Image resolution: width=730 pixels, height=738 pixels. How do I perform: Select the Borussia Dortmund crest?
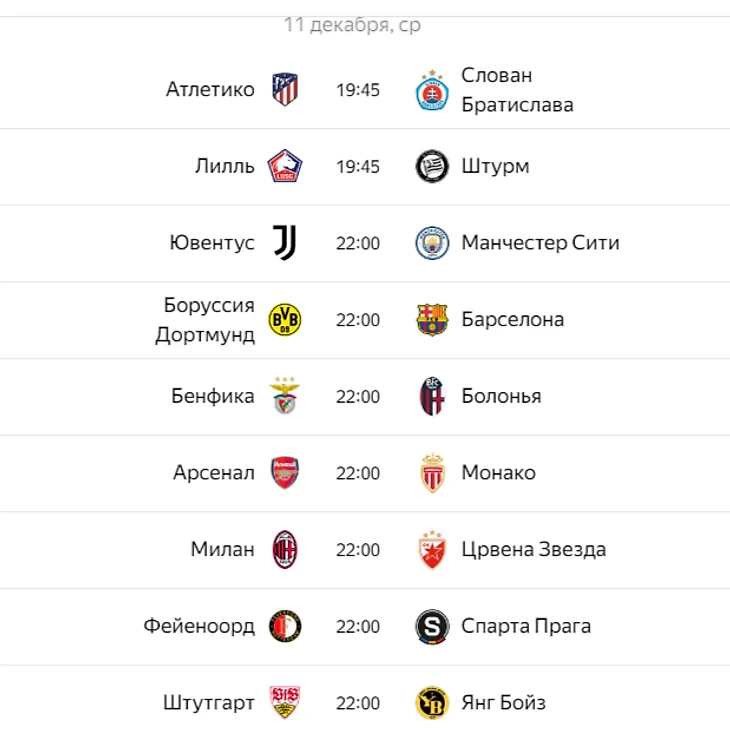coord(285,320)
